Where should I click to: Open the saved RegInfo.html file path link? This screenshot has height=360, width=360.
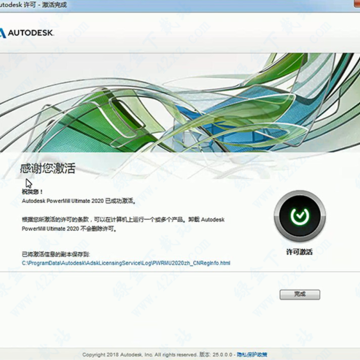pos(126,263)
